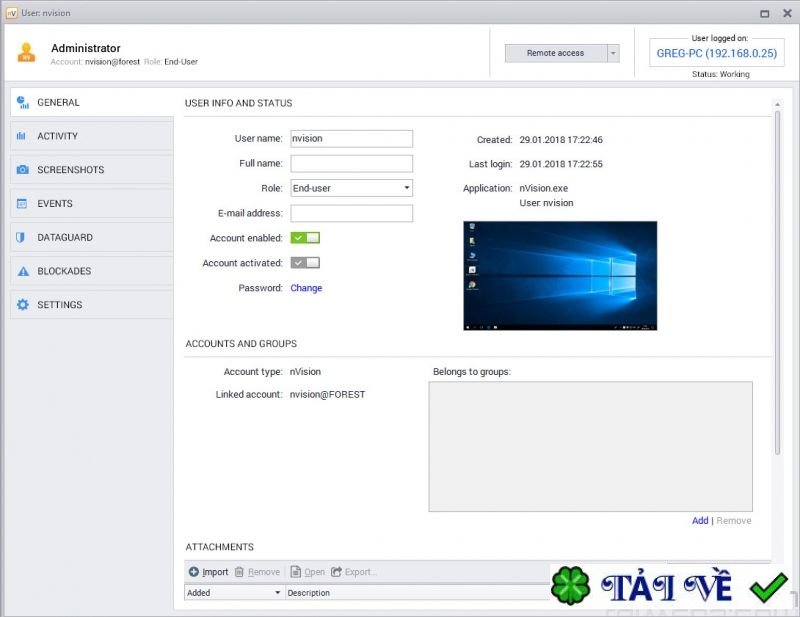Open the Role dropdown
The height and width of the screenshot is (617, 800).
[351, 188]
